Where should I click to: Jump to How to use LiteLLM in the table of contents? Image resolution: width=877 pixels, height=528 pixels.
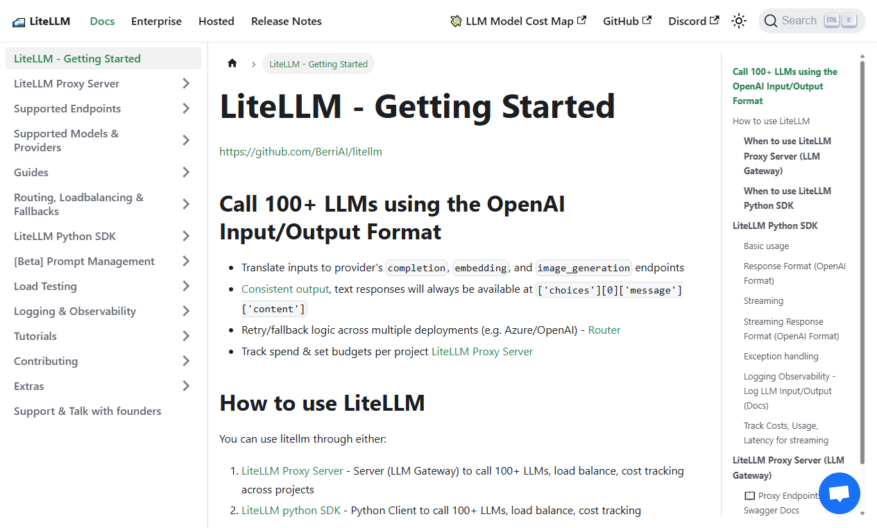pyautogui.click(x=771, y=121)
